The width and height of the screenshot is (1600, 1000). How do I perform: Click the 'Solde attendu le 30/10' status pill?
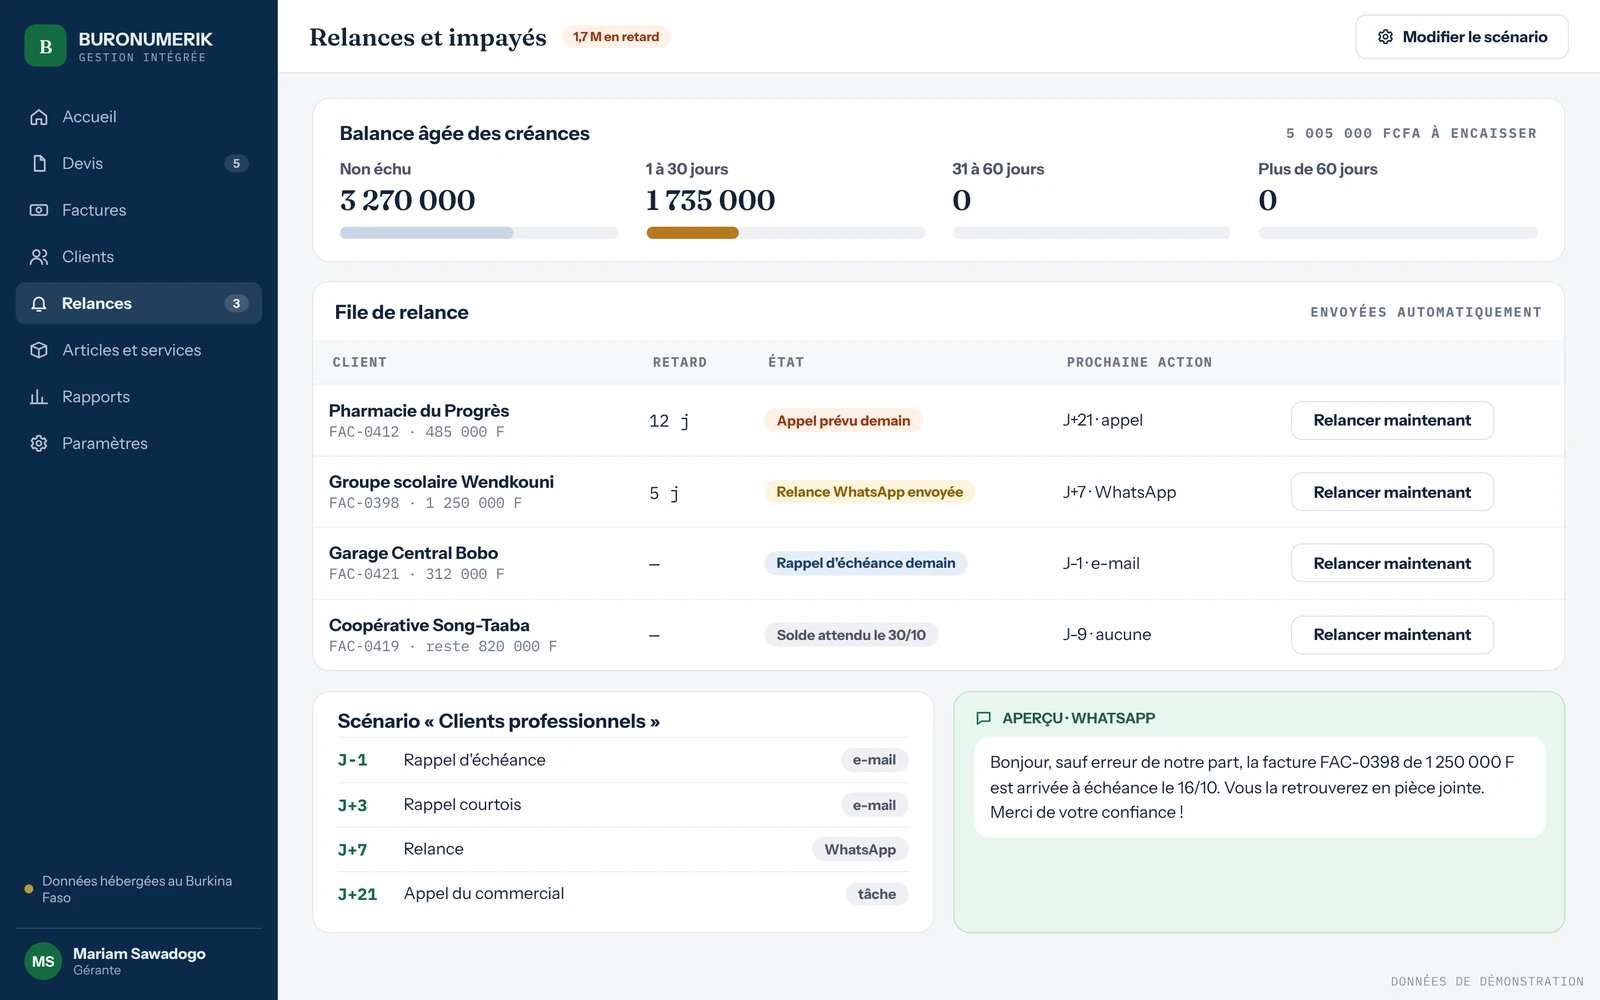851,635
